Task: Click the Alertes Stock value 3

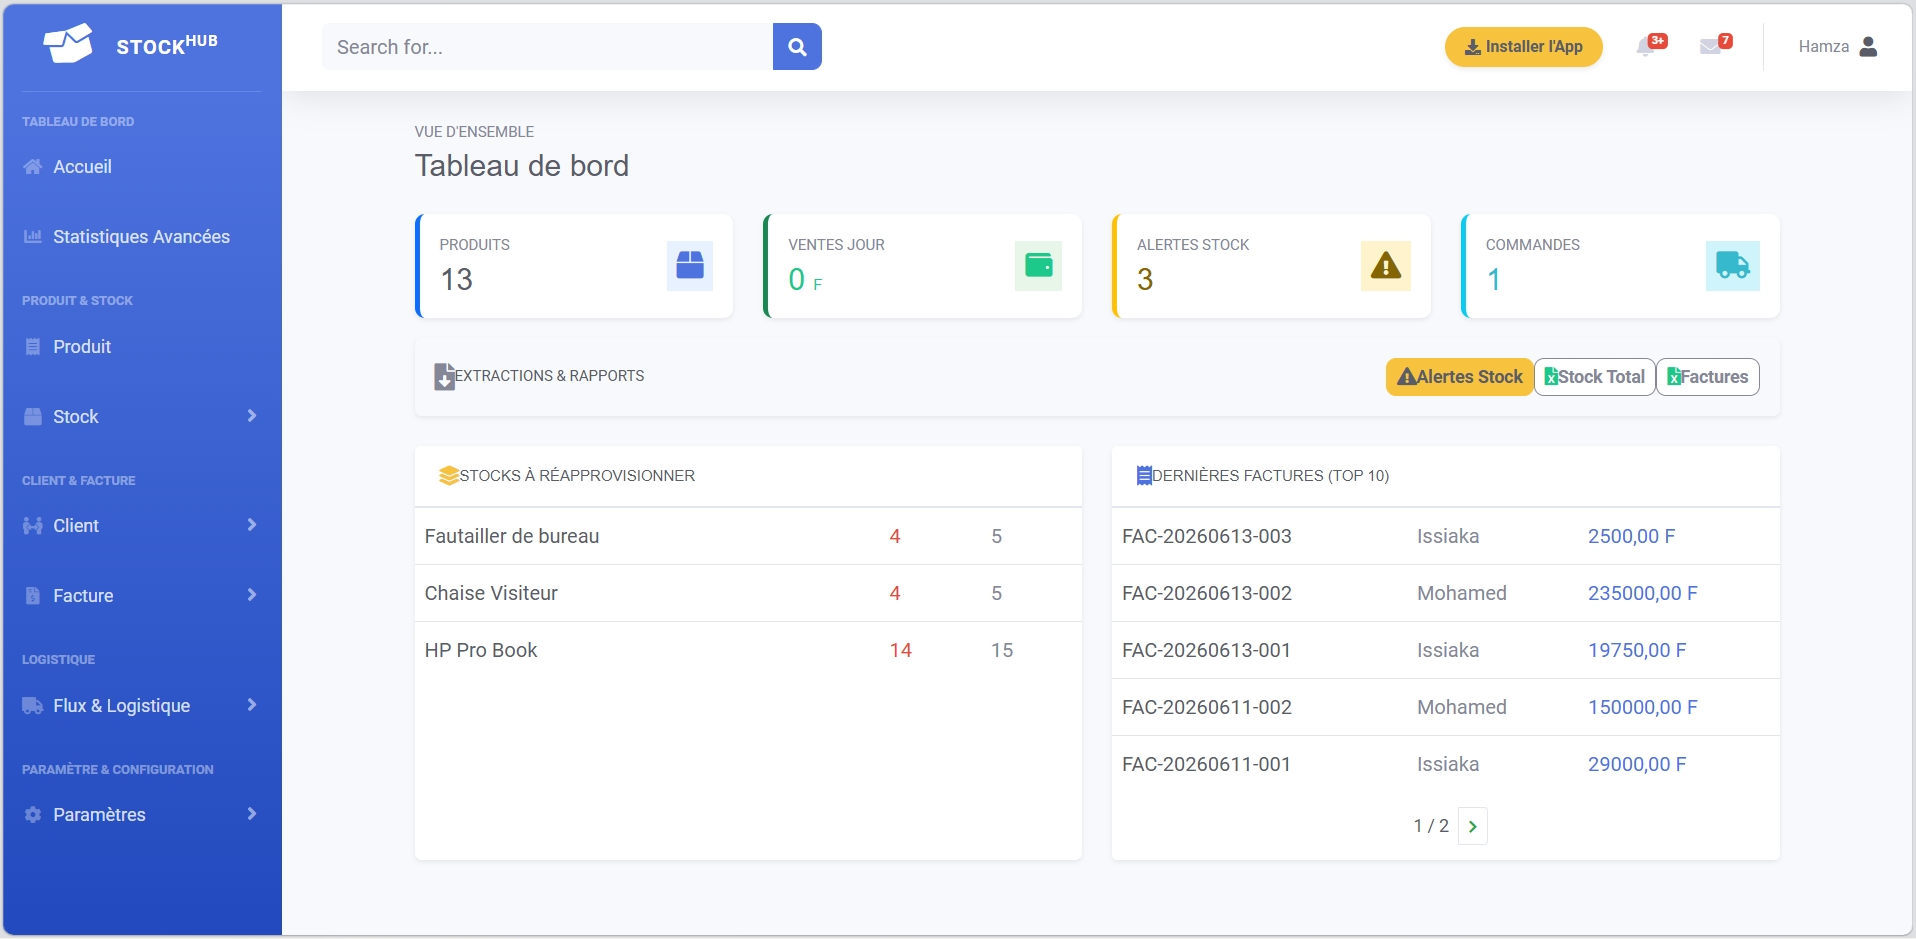Action: pos(1145,280)
